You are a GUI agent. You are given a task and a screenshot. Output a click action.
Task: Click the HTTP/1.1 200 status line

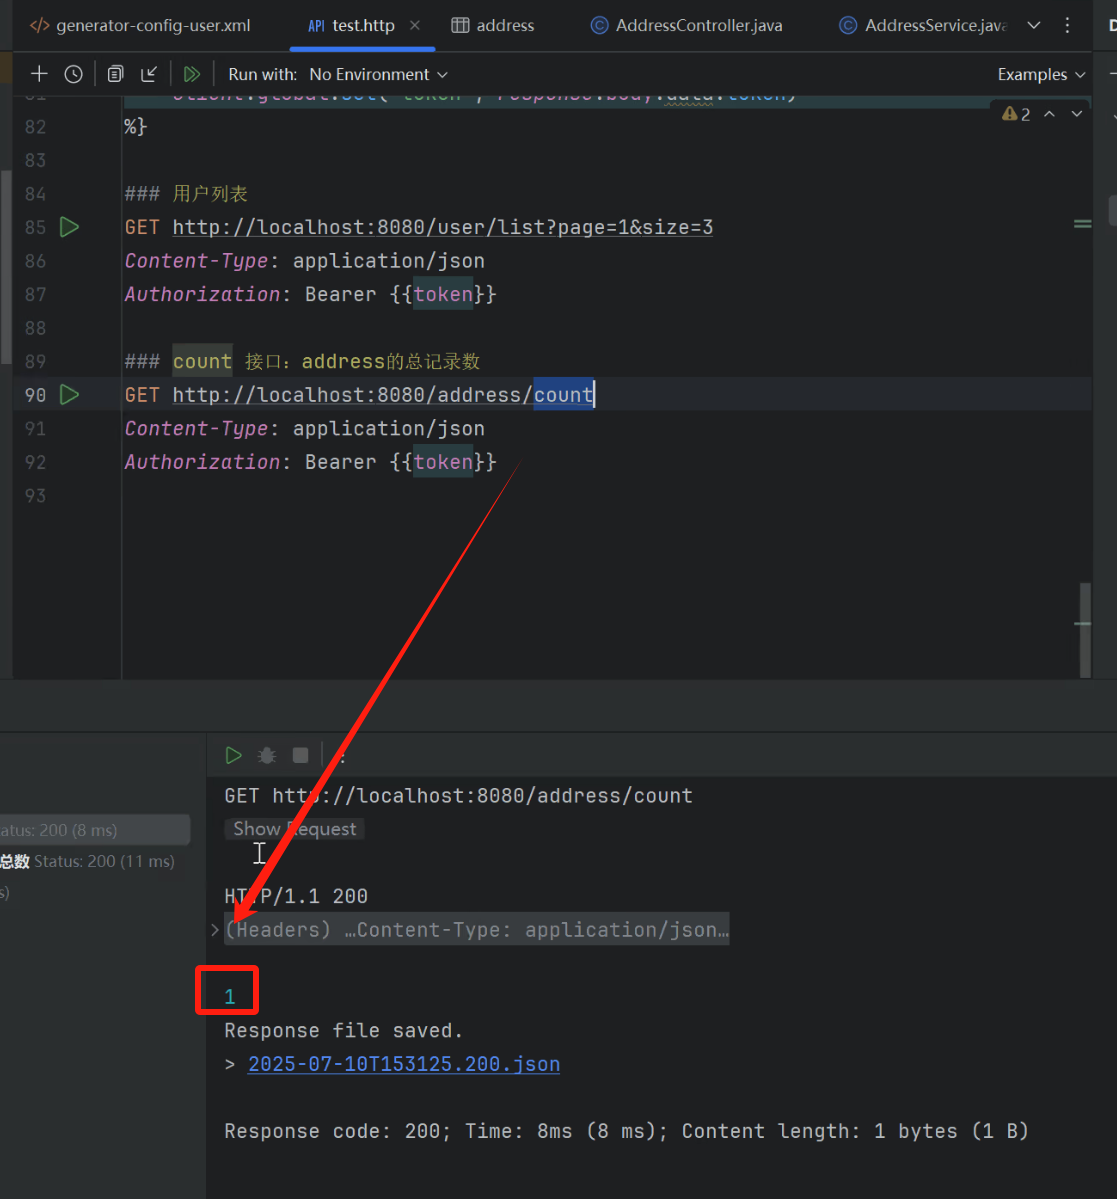[296, 896]
